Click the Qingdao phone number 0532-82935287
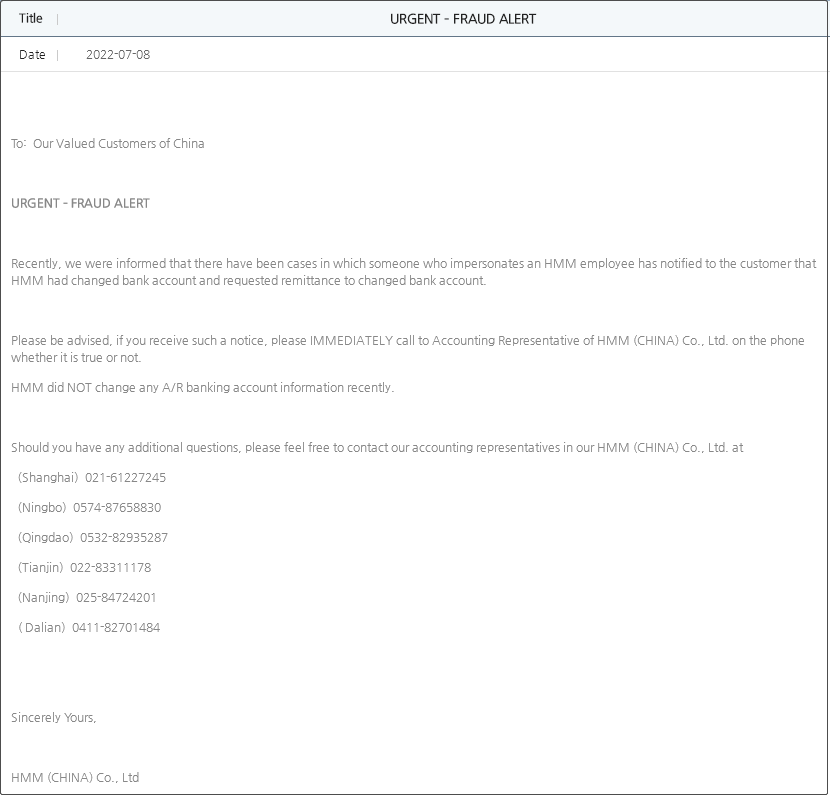This screenshot has width=830, height=797. click(124, 538)
